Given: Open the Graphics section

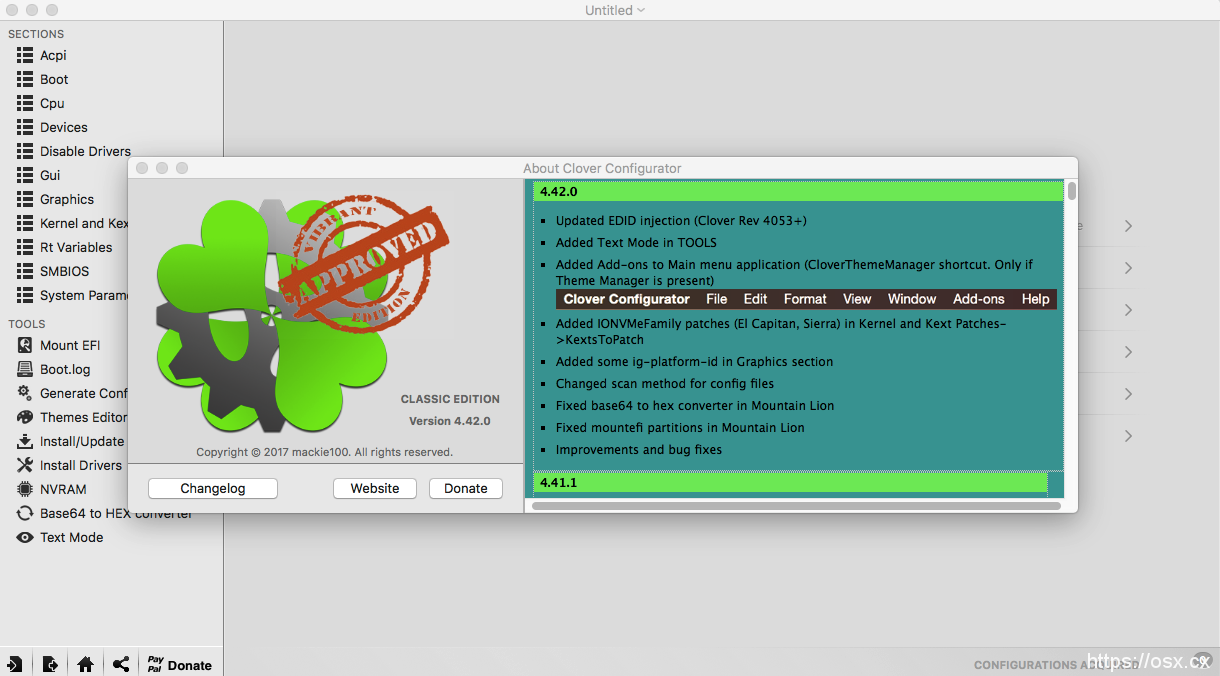Looking at the screenshot, I should (66, 199).
